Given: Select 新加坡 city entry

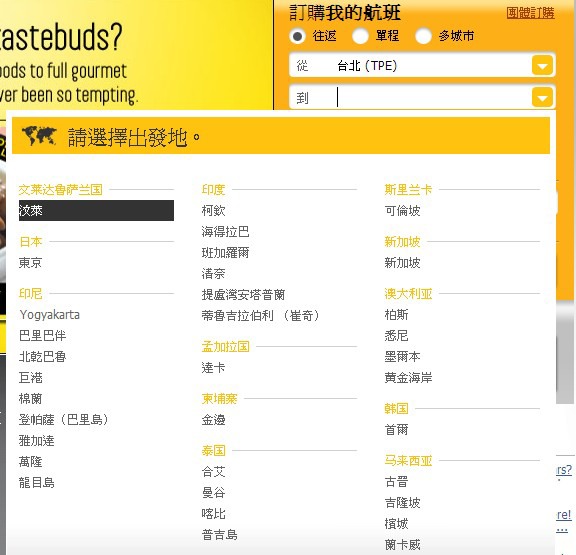Looking at the screenshot, I should click(x=402, y=263).
